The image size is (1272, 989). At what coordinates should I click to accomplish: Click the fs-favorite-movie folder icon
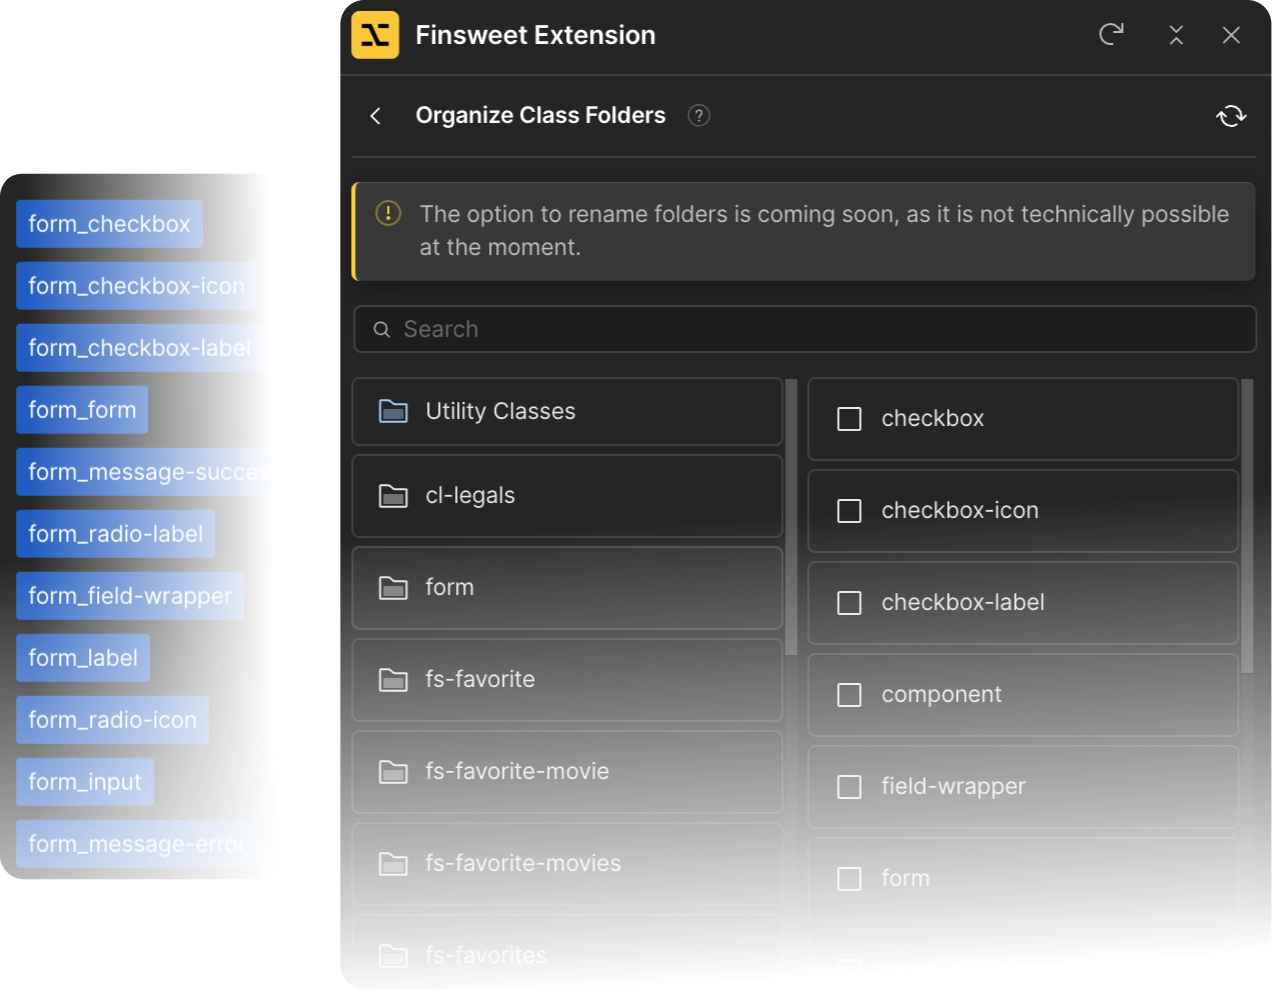393,772
